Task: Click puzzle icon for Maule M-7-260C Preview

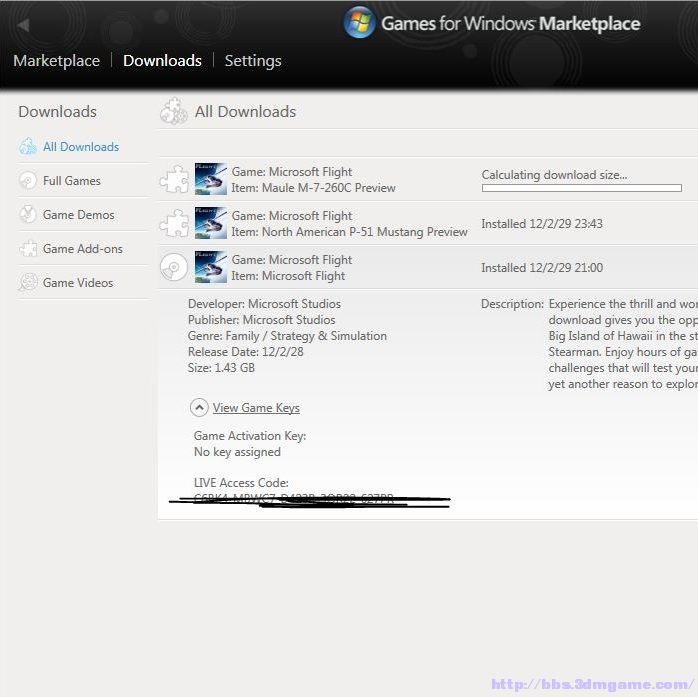Action: tap(174, 179)
